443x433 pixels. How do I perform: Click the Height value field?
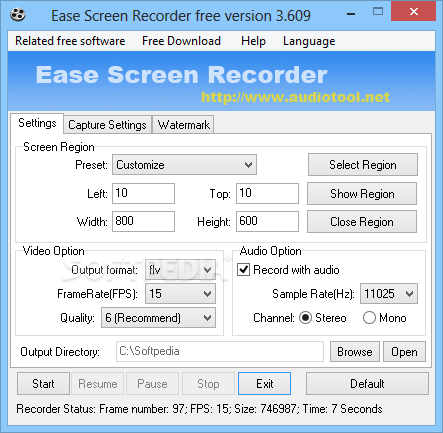267,221
